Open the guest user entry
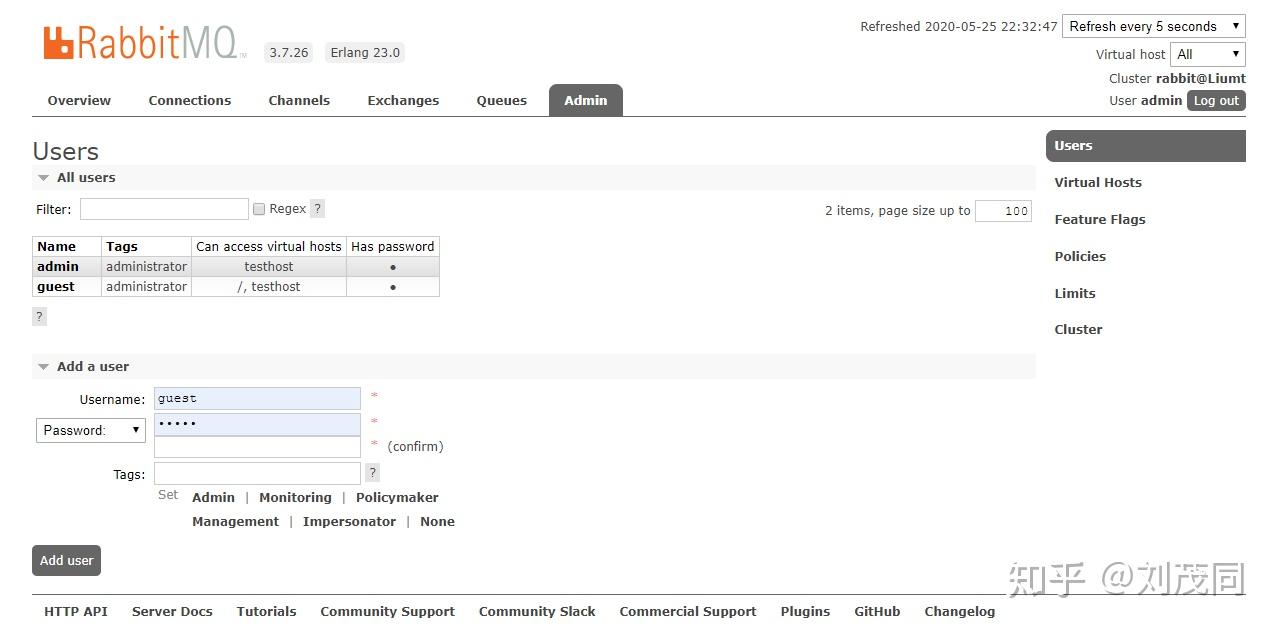 (x=56, y=286)
